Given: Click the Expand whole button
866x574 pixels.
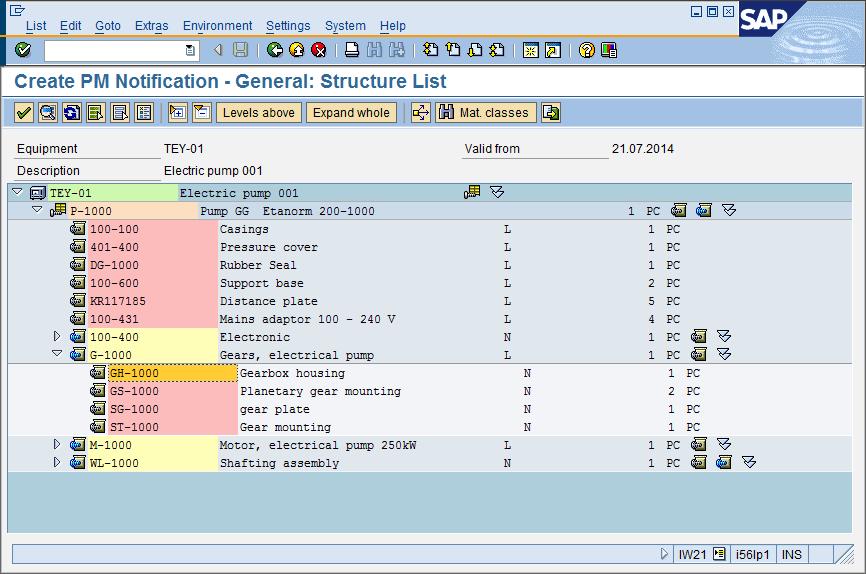Looking at the screenshot, I should (x=351, y=113).
